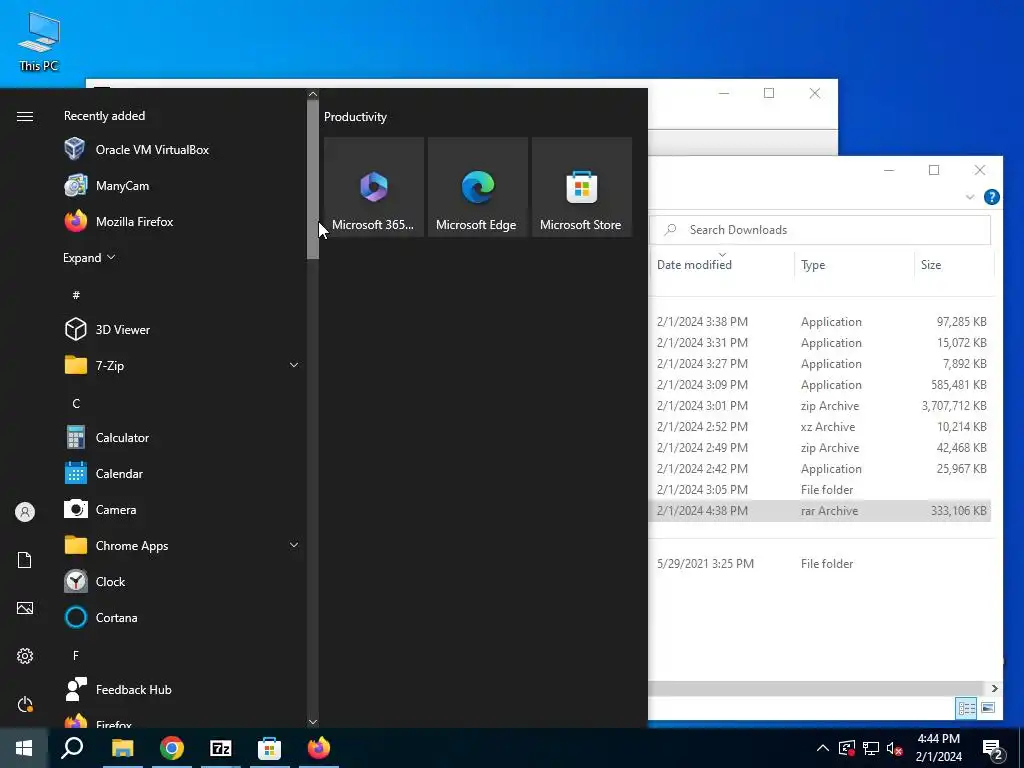This screenshot has height=768, width=1024.
Task: Select the 3,707,712 KB zip Archive row
Action: (x=820, y=406)
